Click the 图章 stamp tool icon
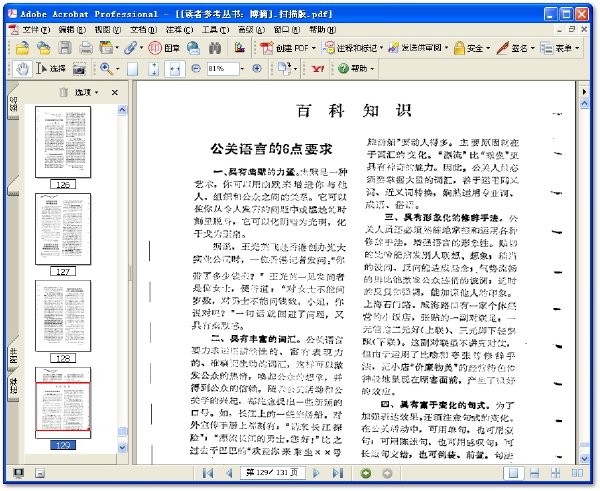Viewport: 600px width, 491px height. (x=164, y=48)
